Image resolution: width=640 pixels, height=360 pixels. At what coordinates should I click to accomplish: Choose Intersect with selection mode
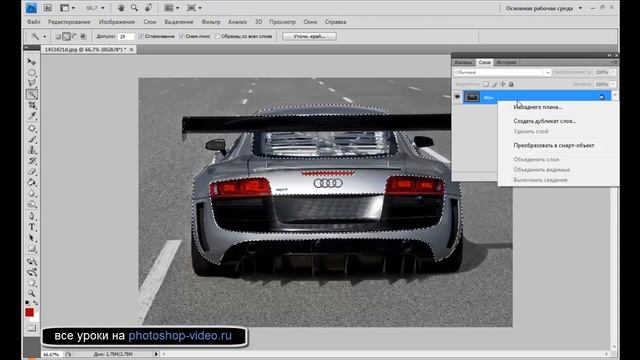[83, 37]
